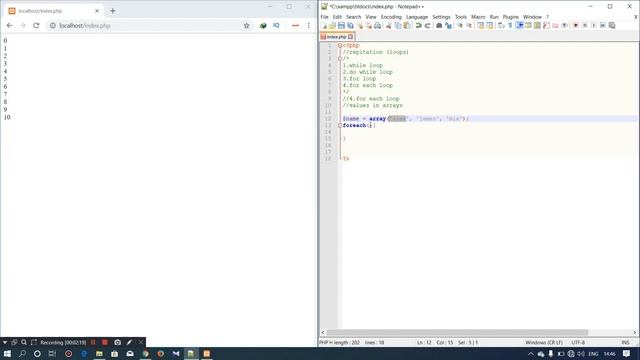Click the UTF-8 encoding in status bar
The image size is (640, 360).
578,342
